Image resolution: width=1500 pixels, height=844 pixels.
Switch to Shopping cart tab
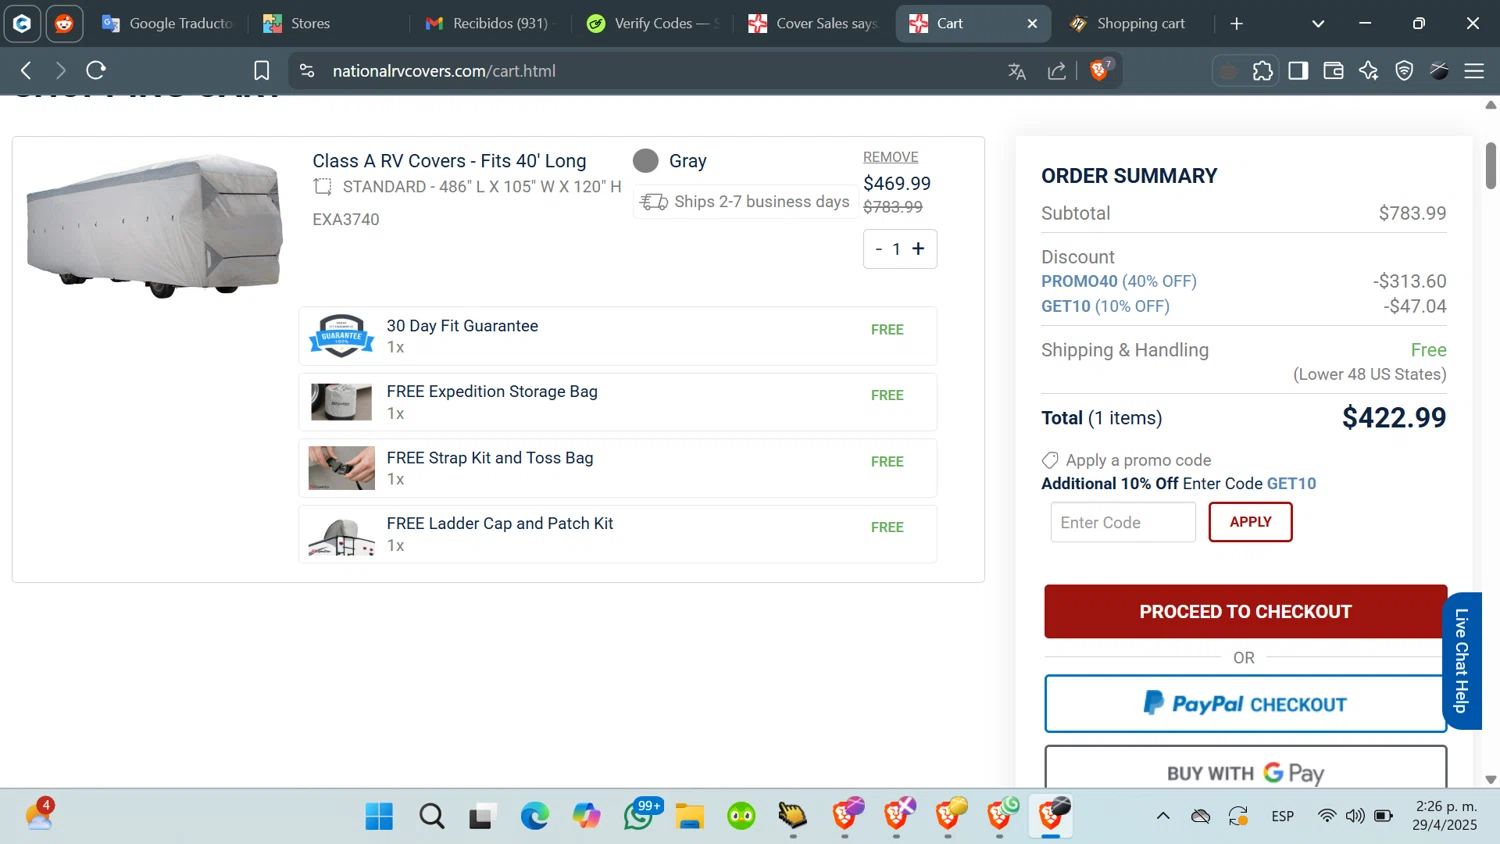click(x=1135, y=23)
